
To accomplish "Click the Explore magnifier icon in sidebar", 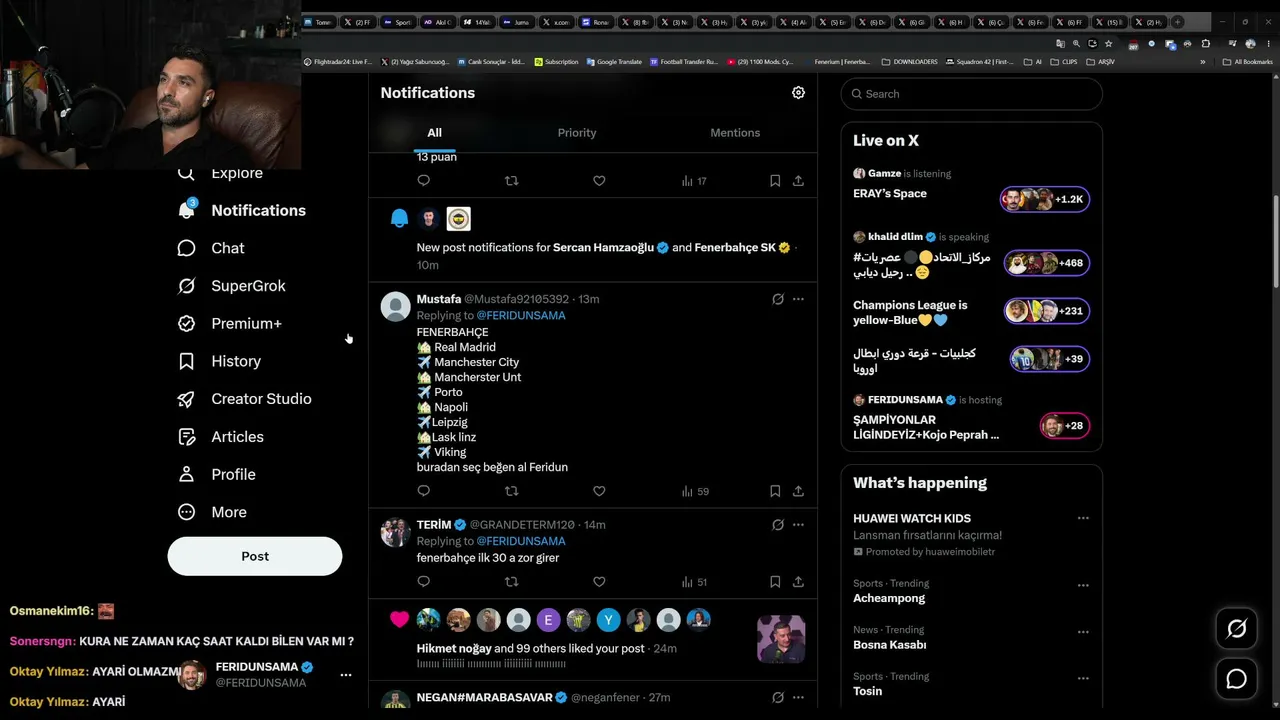I will click(186, 173).
